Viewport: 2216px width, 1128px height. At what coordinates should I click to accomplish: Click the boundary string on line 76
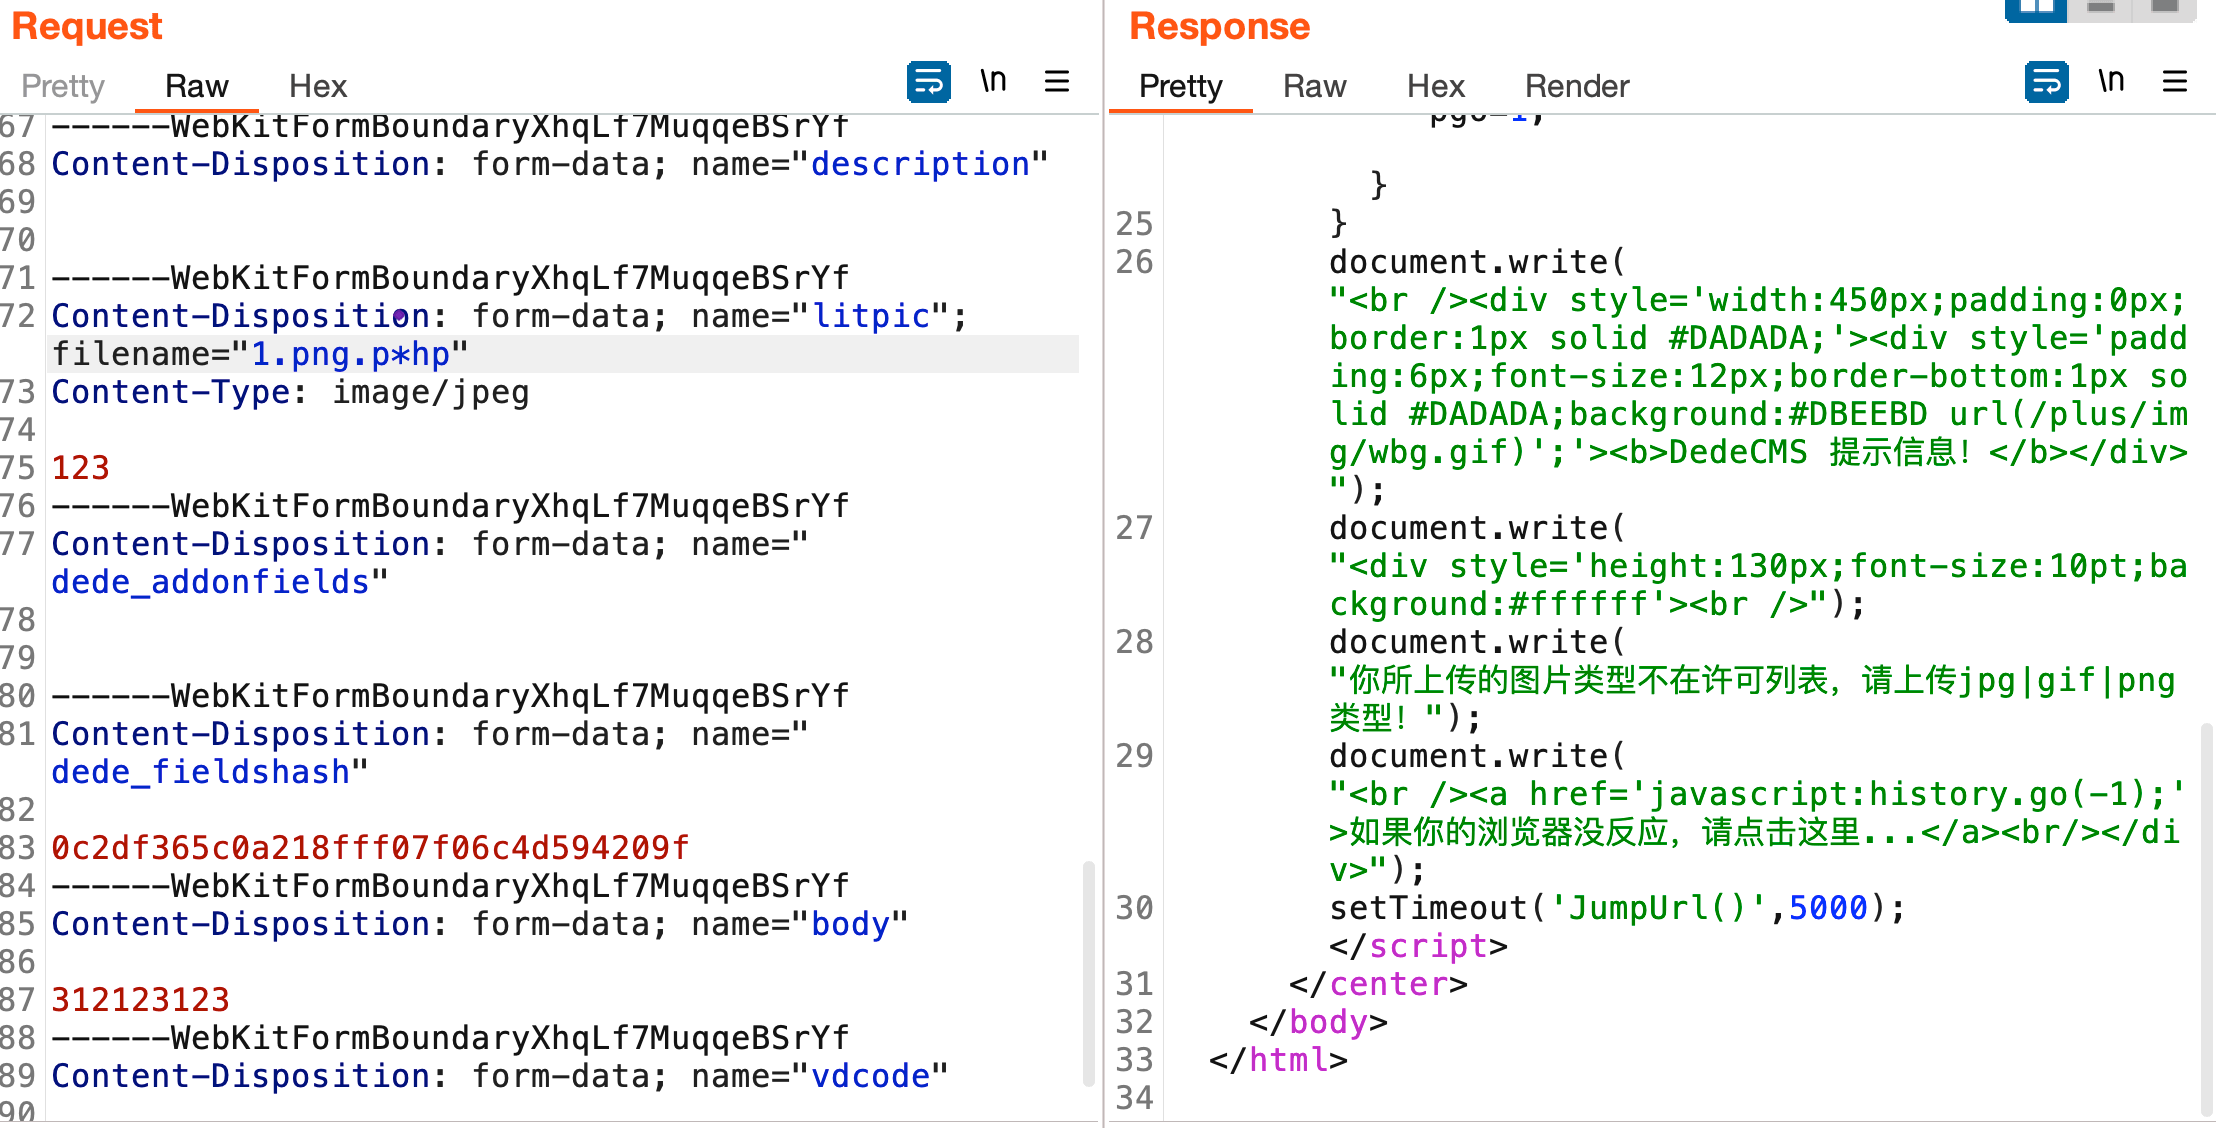click(x=450, y=506)
